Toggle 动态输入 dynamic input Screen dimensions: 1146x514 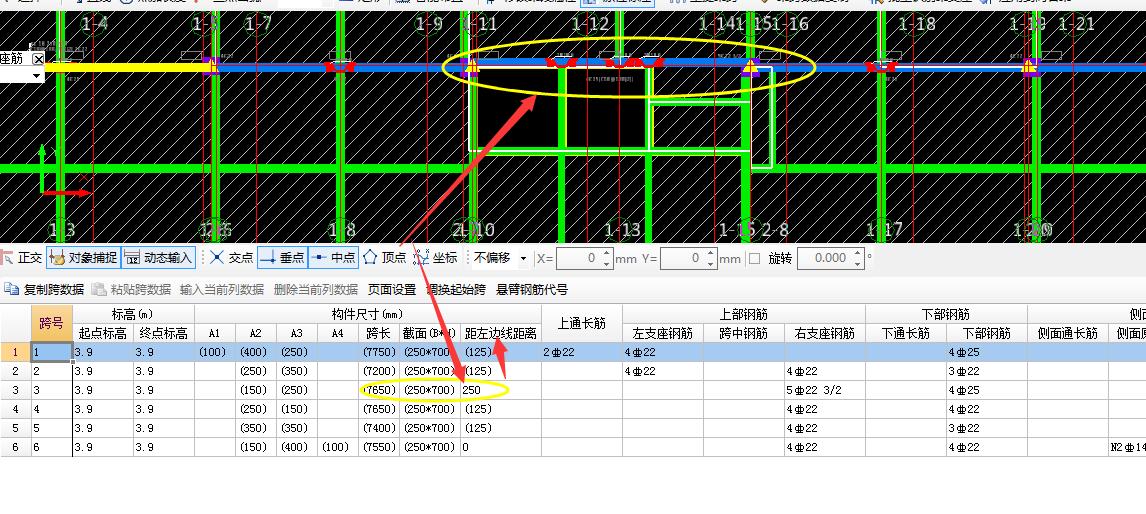[159, 257]
